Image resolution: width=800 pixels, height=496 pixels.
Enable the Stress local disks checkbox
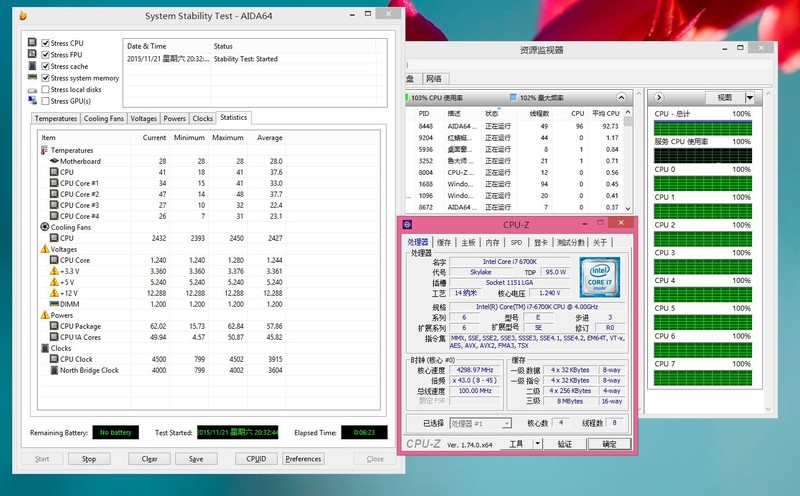45,90
